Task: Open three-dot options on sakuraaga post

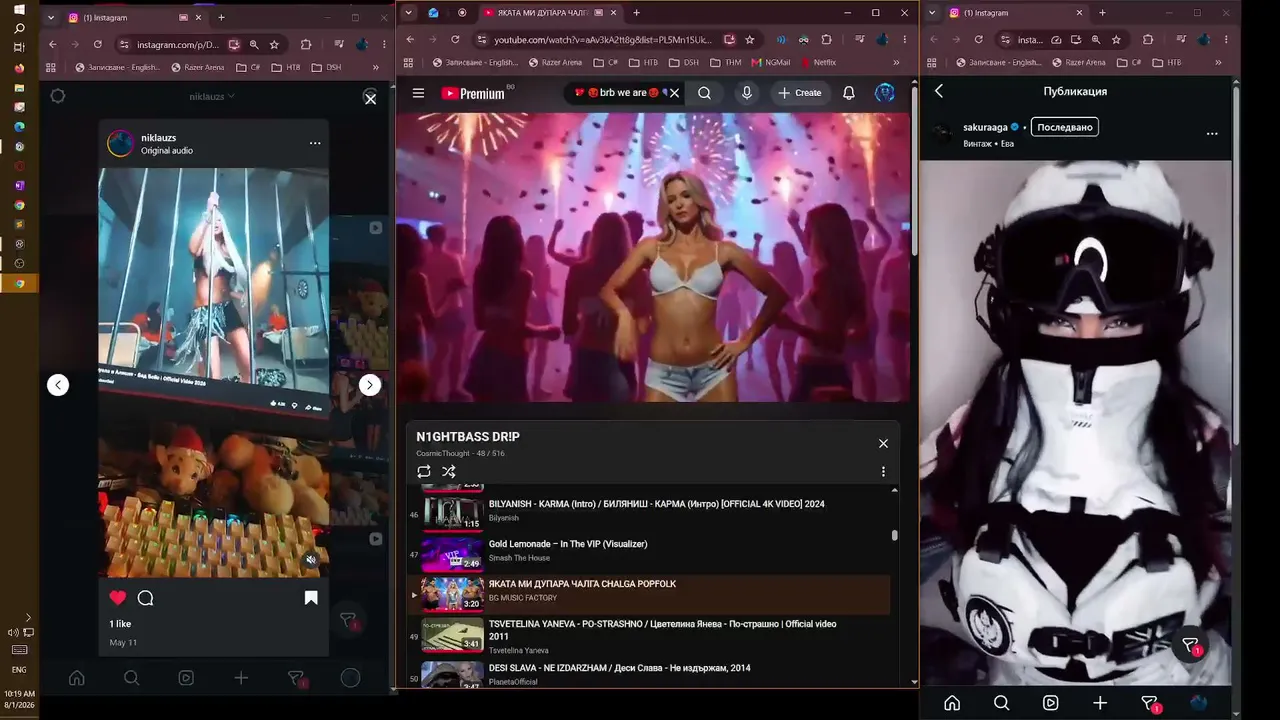Action: pos(1212,133)
